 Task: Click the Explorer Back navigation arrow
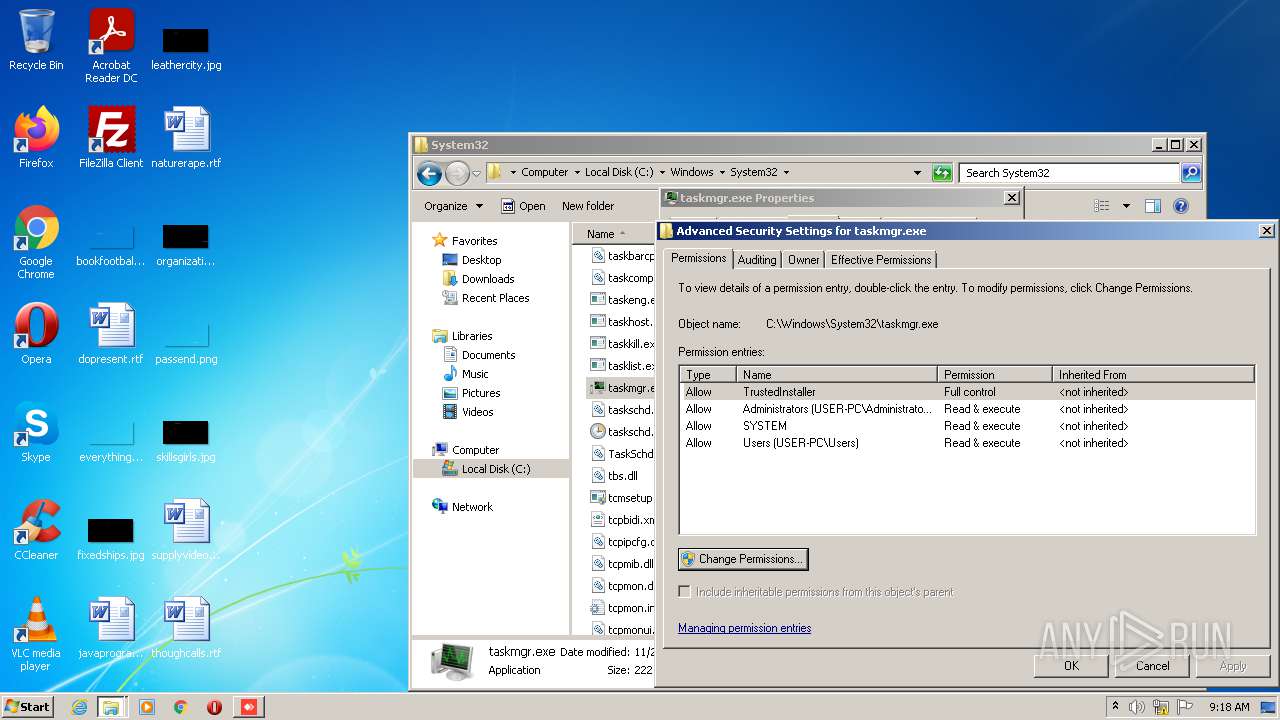(x=429, y=173)
